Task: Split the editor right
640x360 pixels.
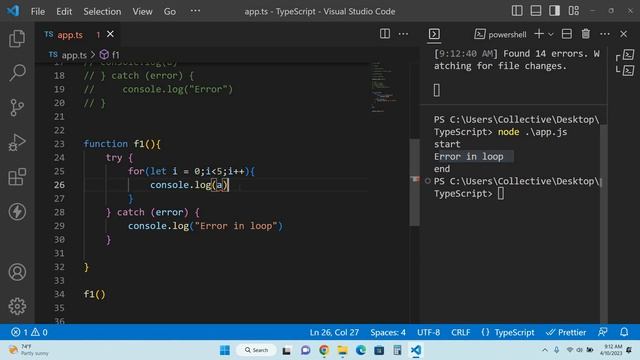Action: pos(384,34)
